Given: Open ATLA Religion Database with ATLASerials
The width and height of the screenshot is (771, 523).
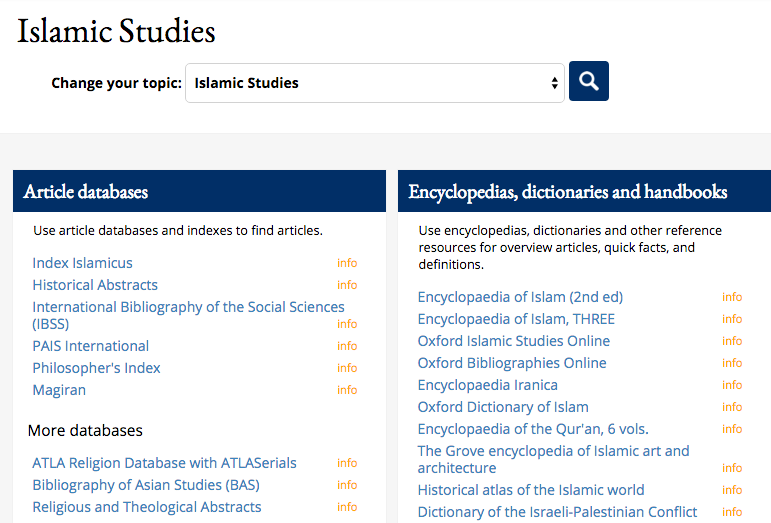Looking at the screenshot, I should (164, 463).
